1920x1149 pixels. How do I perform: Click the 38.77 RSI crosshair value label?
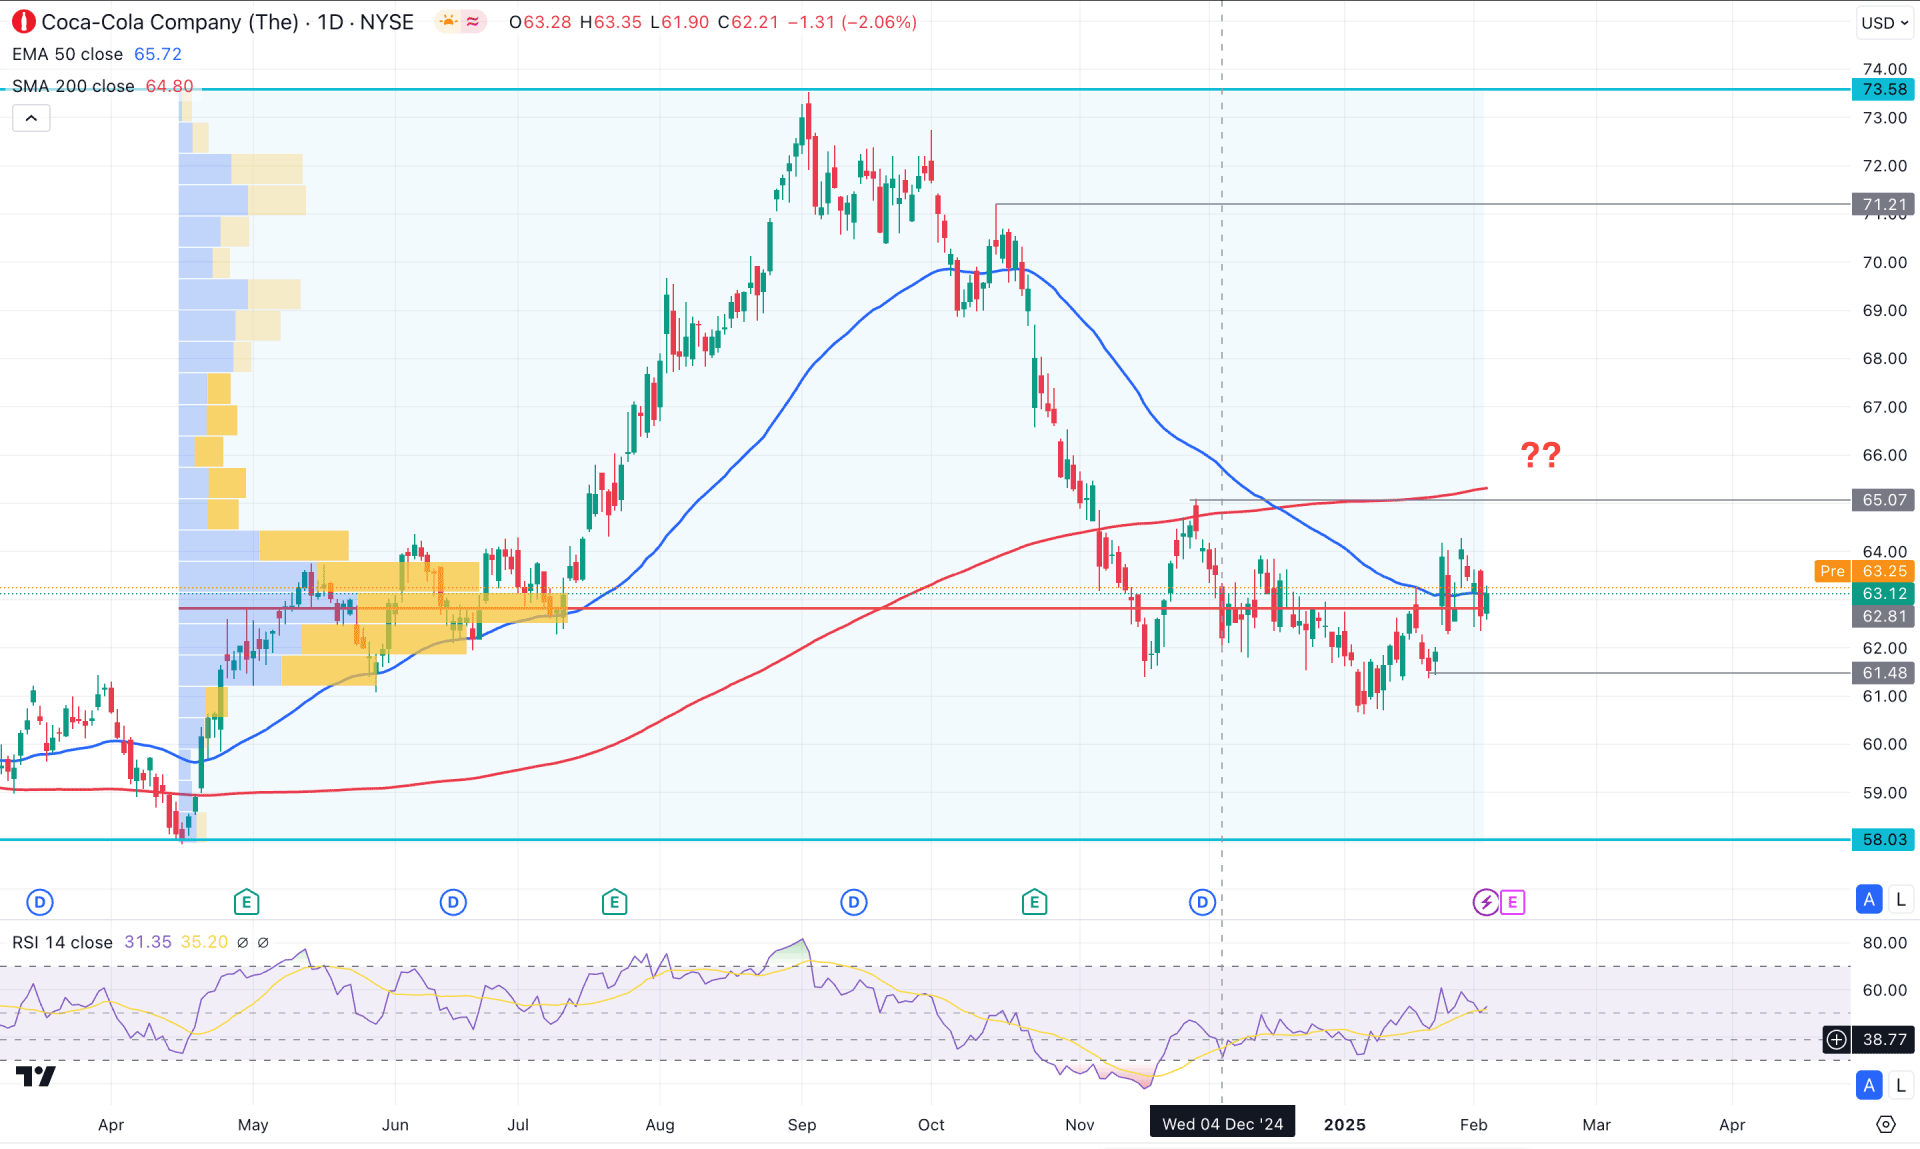pos(1884,1039)
